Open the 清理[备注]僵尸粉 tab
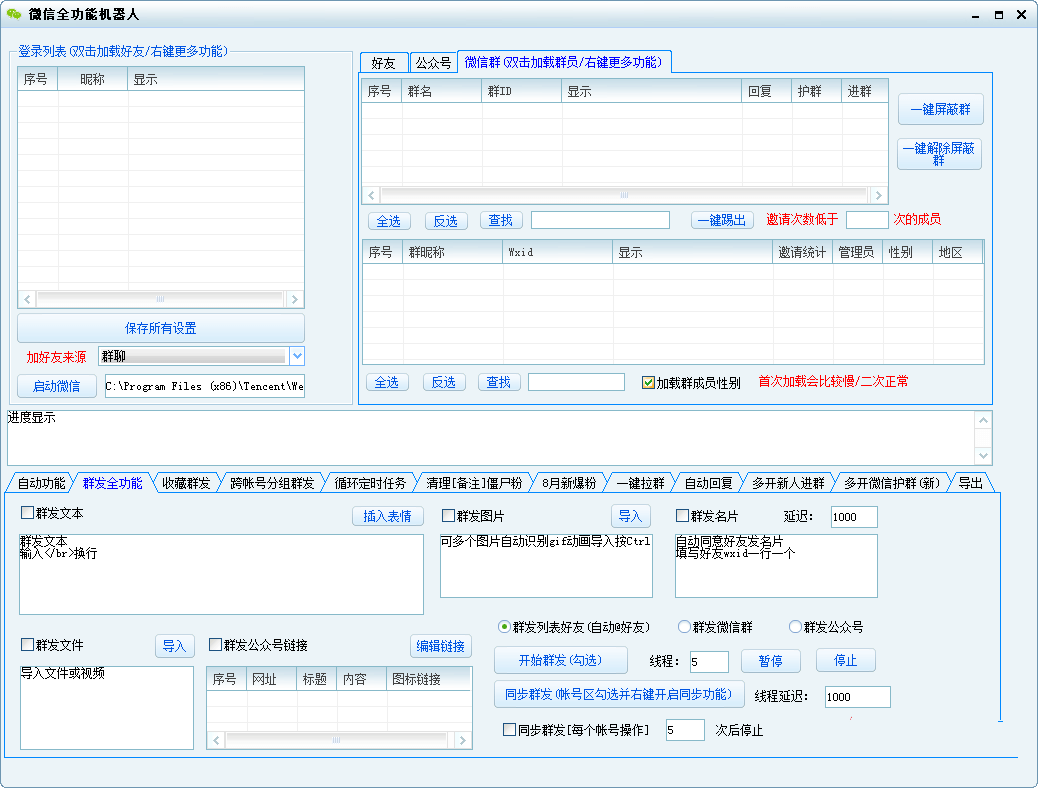 click(x=474, y=483)
